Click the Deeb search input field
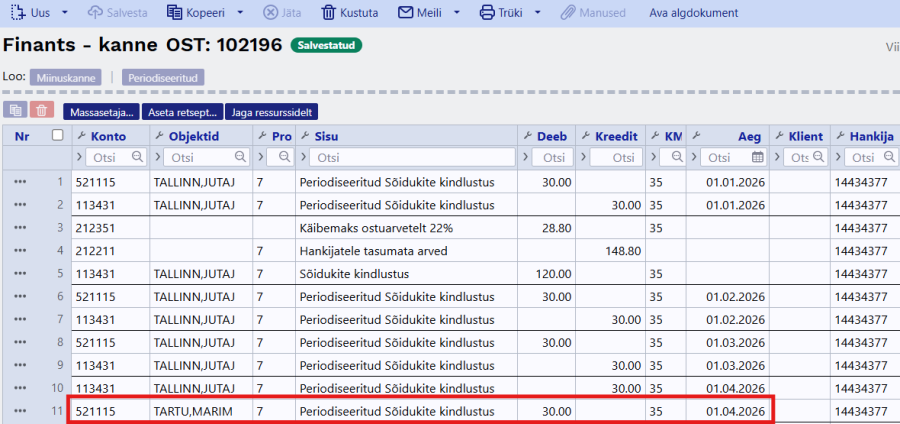This screenshot has width=900, height=424. (x=552, y=157)
